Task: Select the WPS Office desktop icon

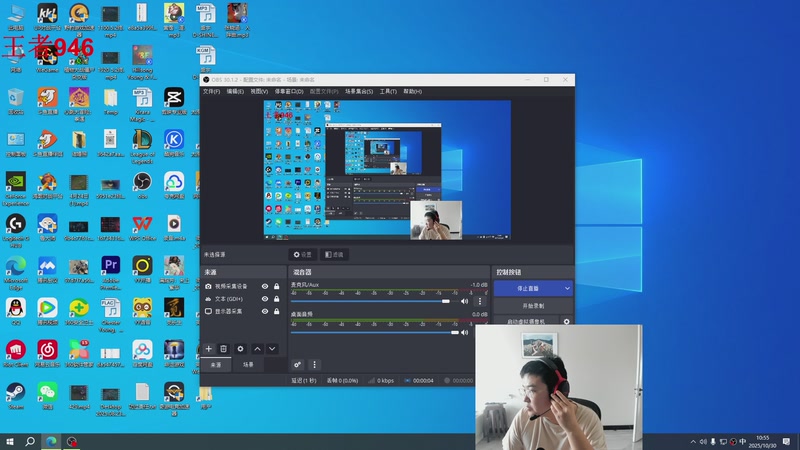Action: point(142,228)
